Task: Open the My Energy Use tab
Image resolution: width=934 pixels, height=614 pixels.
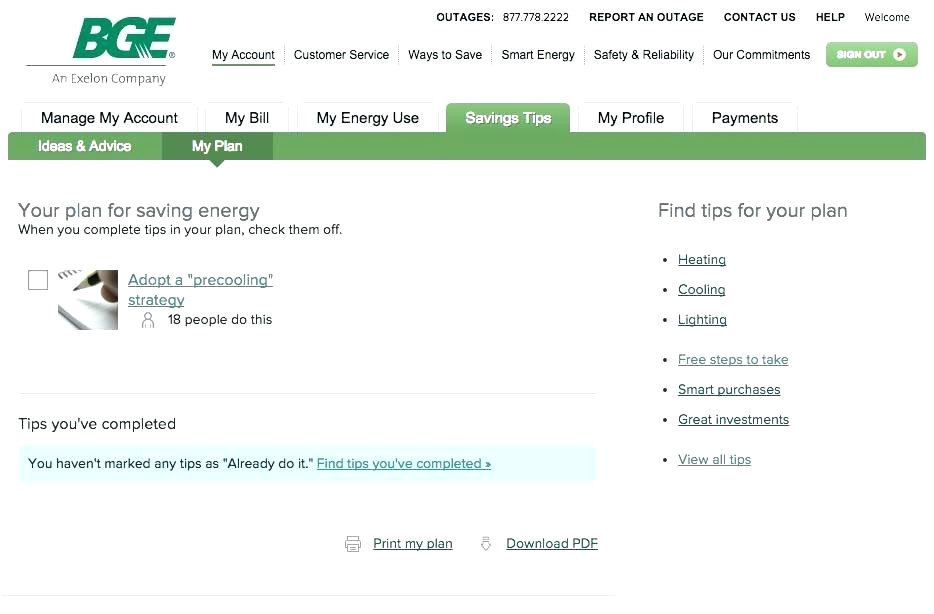Action: click(367, 118)
